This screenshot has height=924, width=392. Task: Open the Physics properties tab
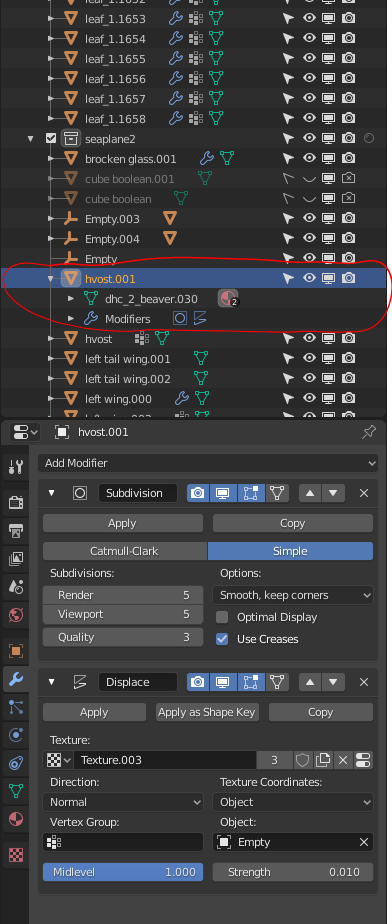[x=15, y=735]
